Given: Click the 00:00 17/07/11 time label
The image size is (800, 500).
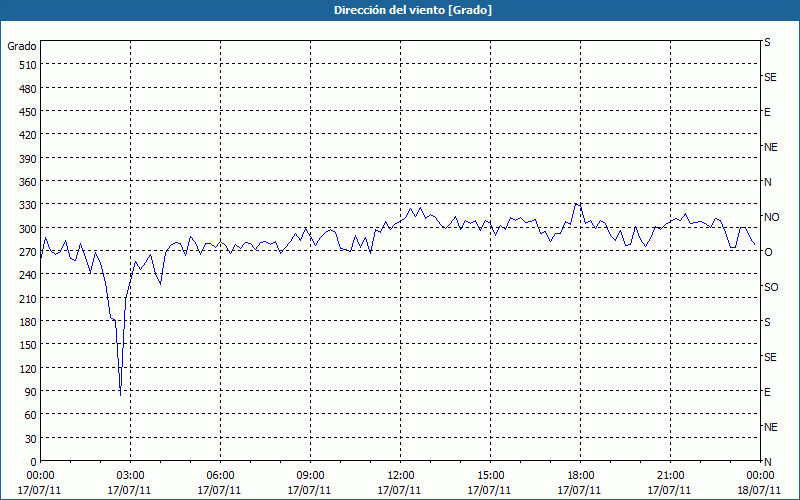Looking at the screenshot, I should (40, 483).
